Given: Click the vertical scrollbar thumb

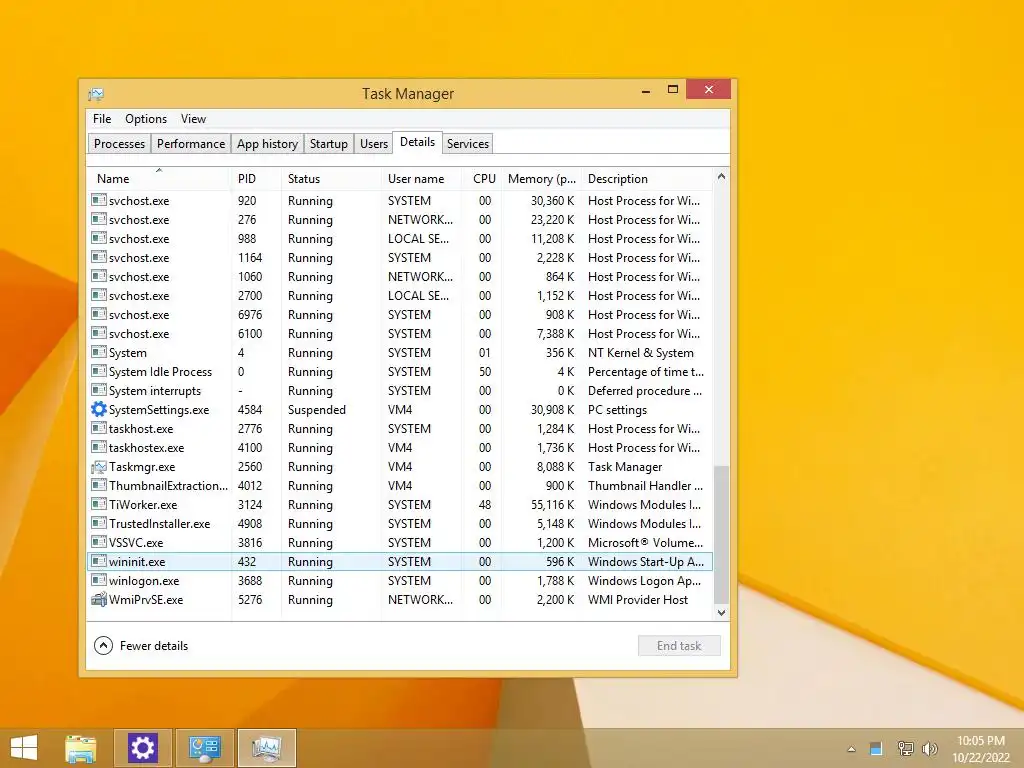Looking at the screenshot, I should click(x=722, y=535).
